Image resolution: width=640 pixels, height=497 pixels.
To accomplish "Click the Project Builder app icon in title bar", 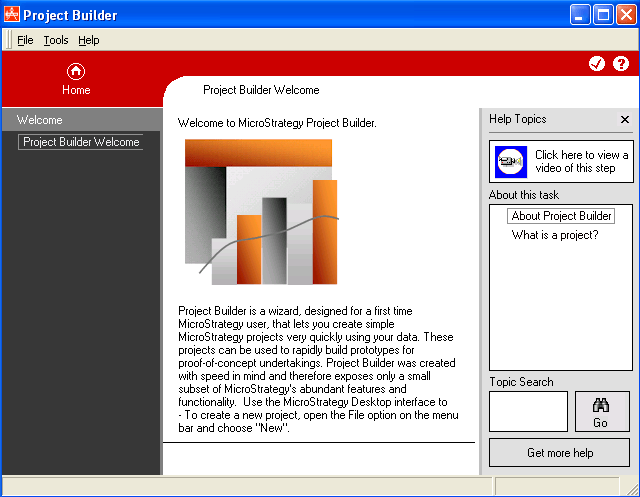I will [11, 14].
